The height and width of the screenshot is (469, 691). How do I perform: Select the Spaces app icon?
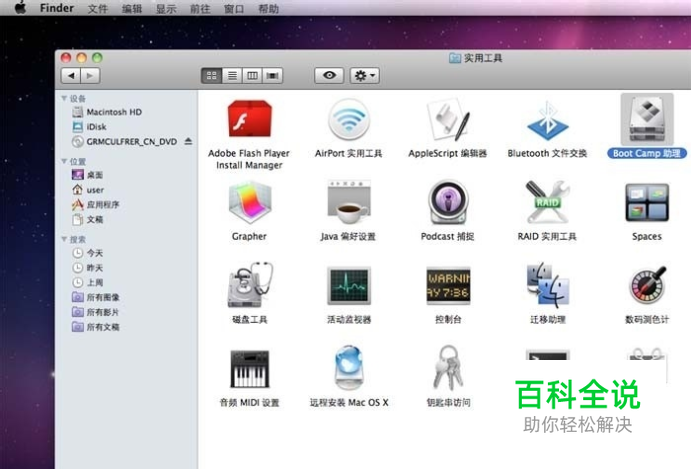(646, 203)
